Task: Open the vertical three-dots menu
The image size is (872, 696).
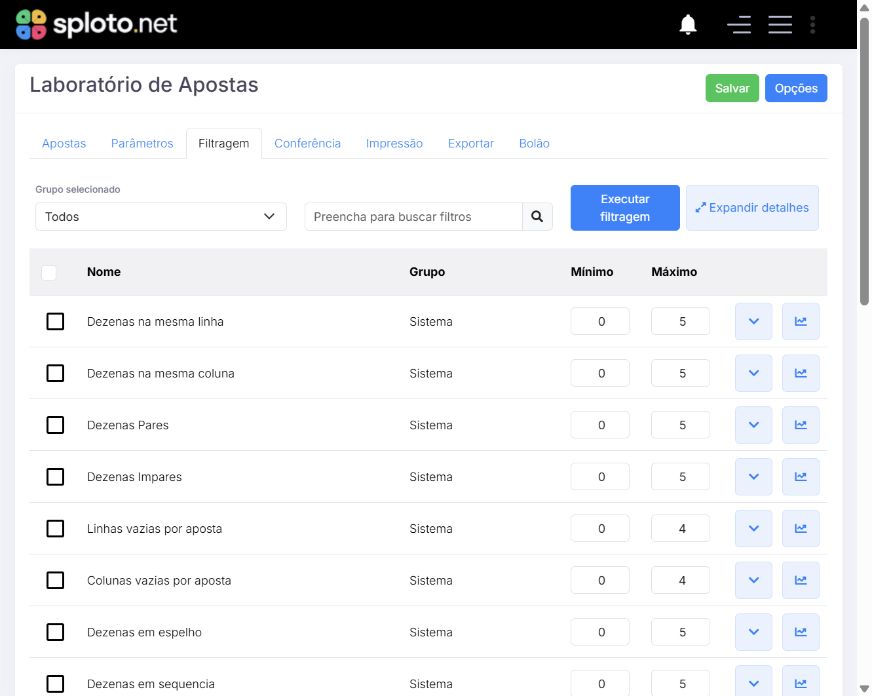Action: click(812, 24)
